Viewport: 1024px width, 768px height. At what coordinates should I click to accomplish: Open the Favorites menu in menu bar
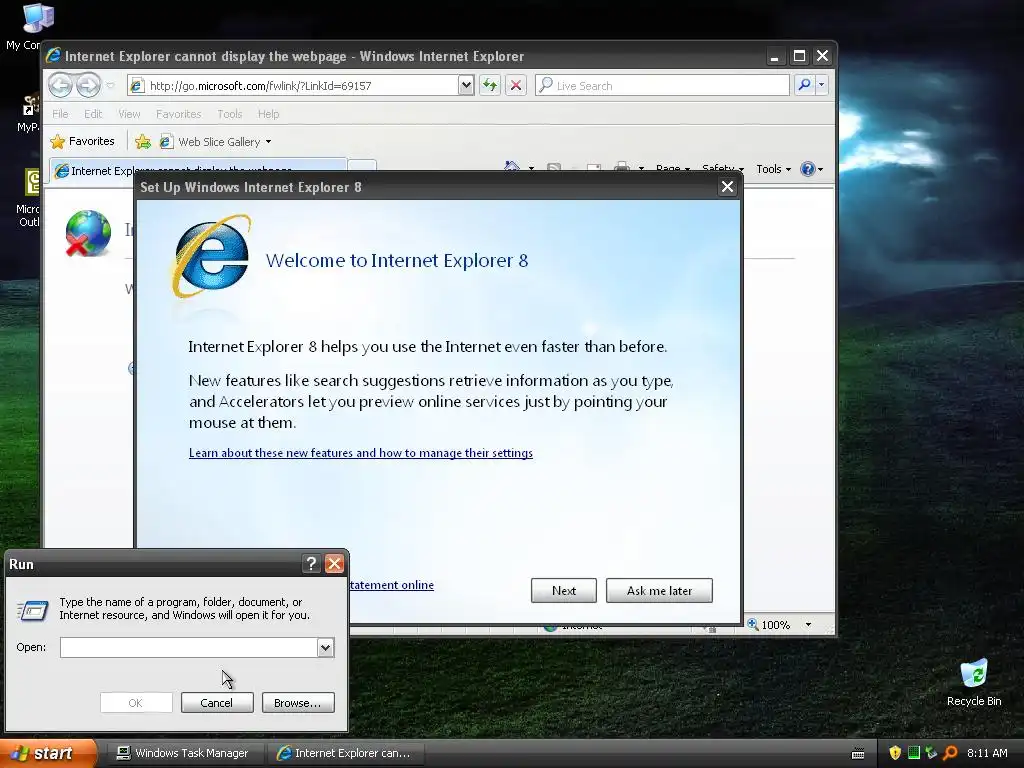[178, 114]
